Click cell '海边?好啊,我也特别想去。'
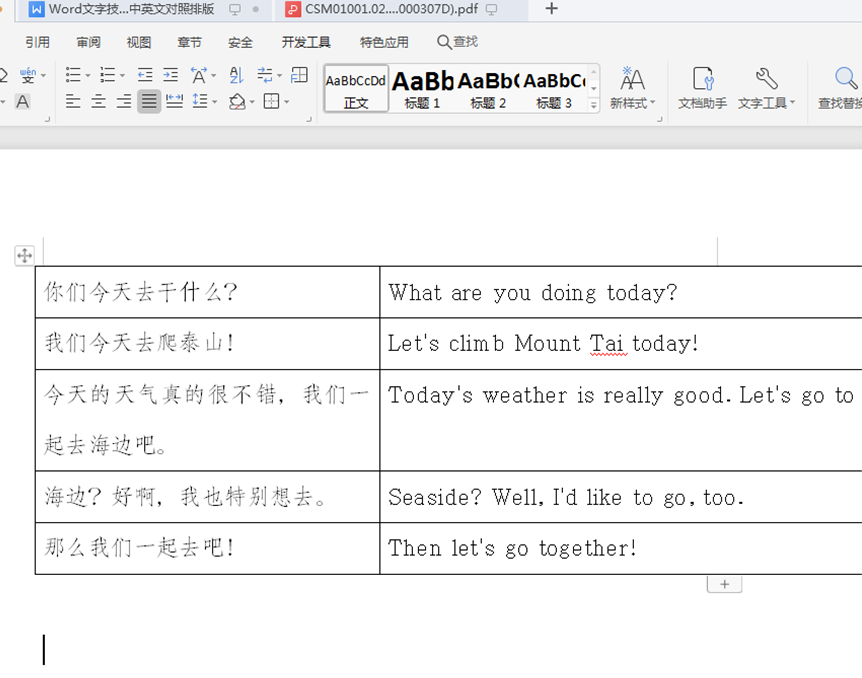The width and height of the screenshot is (862, 678). [207, 497]
